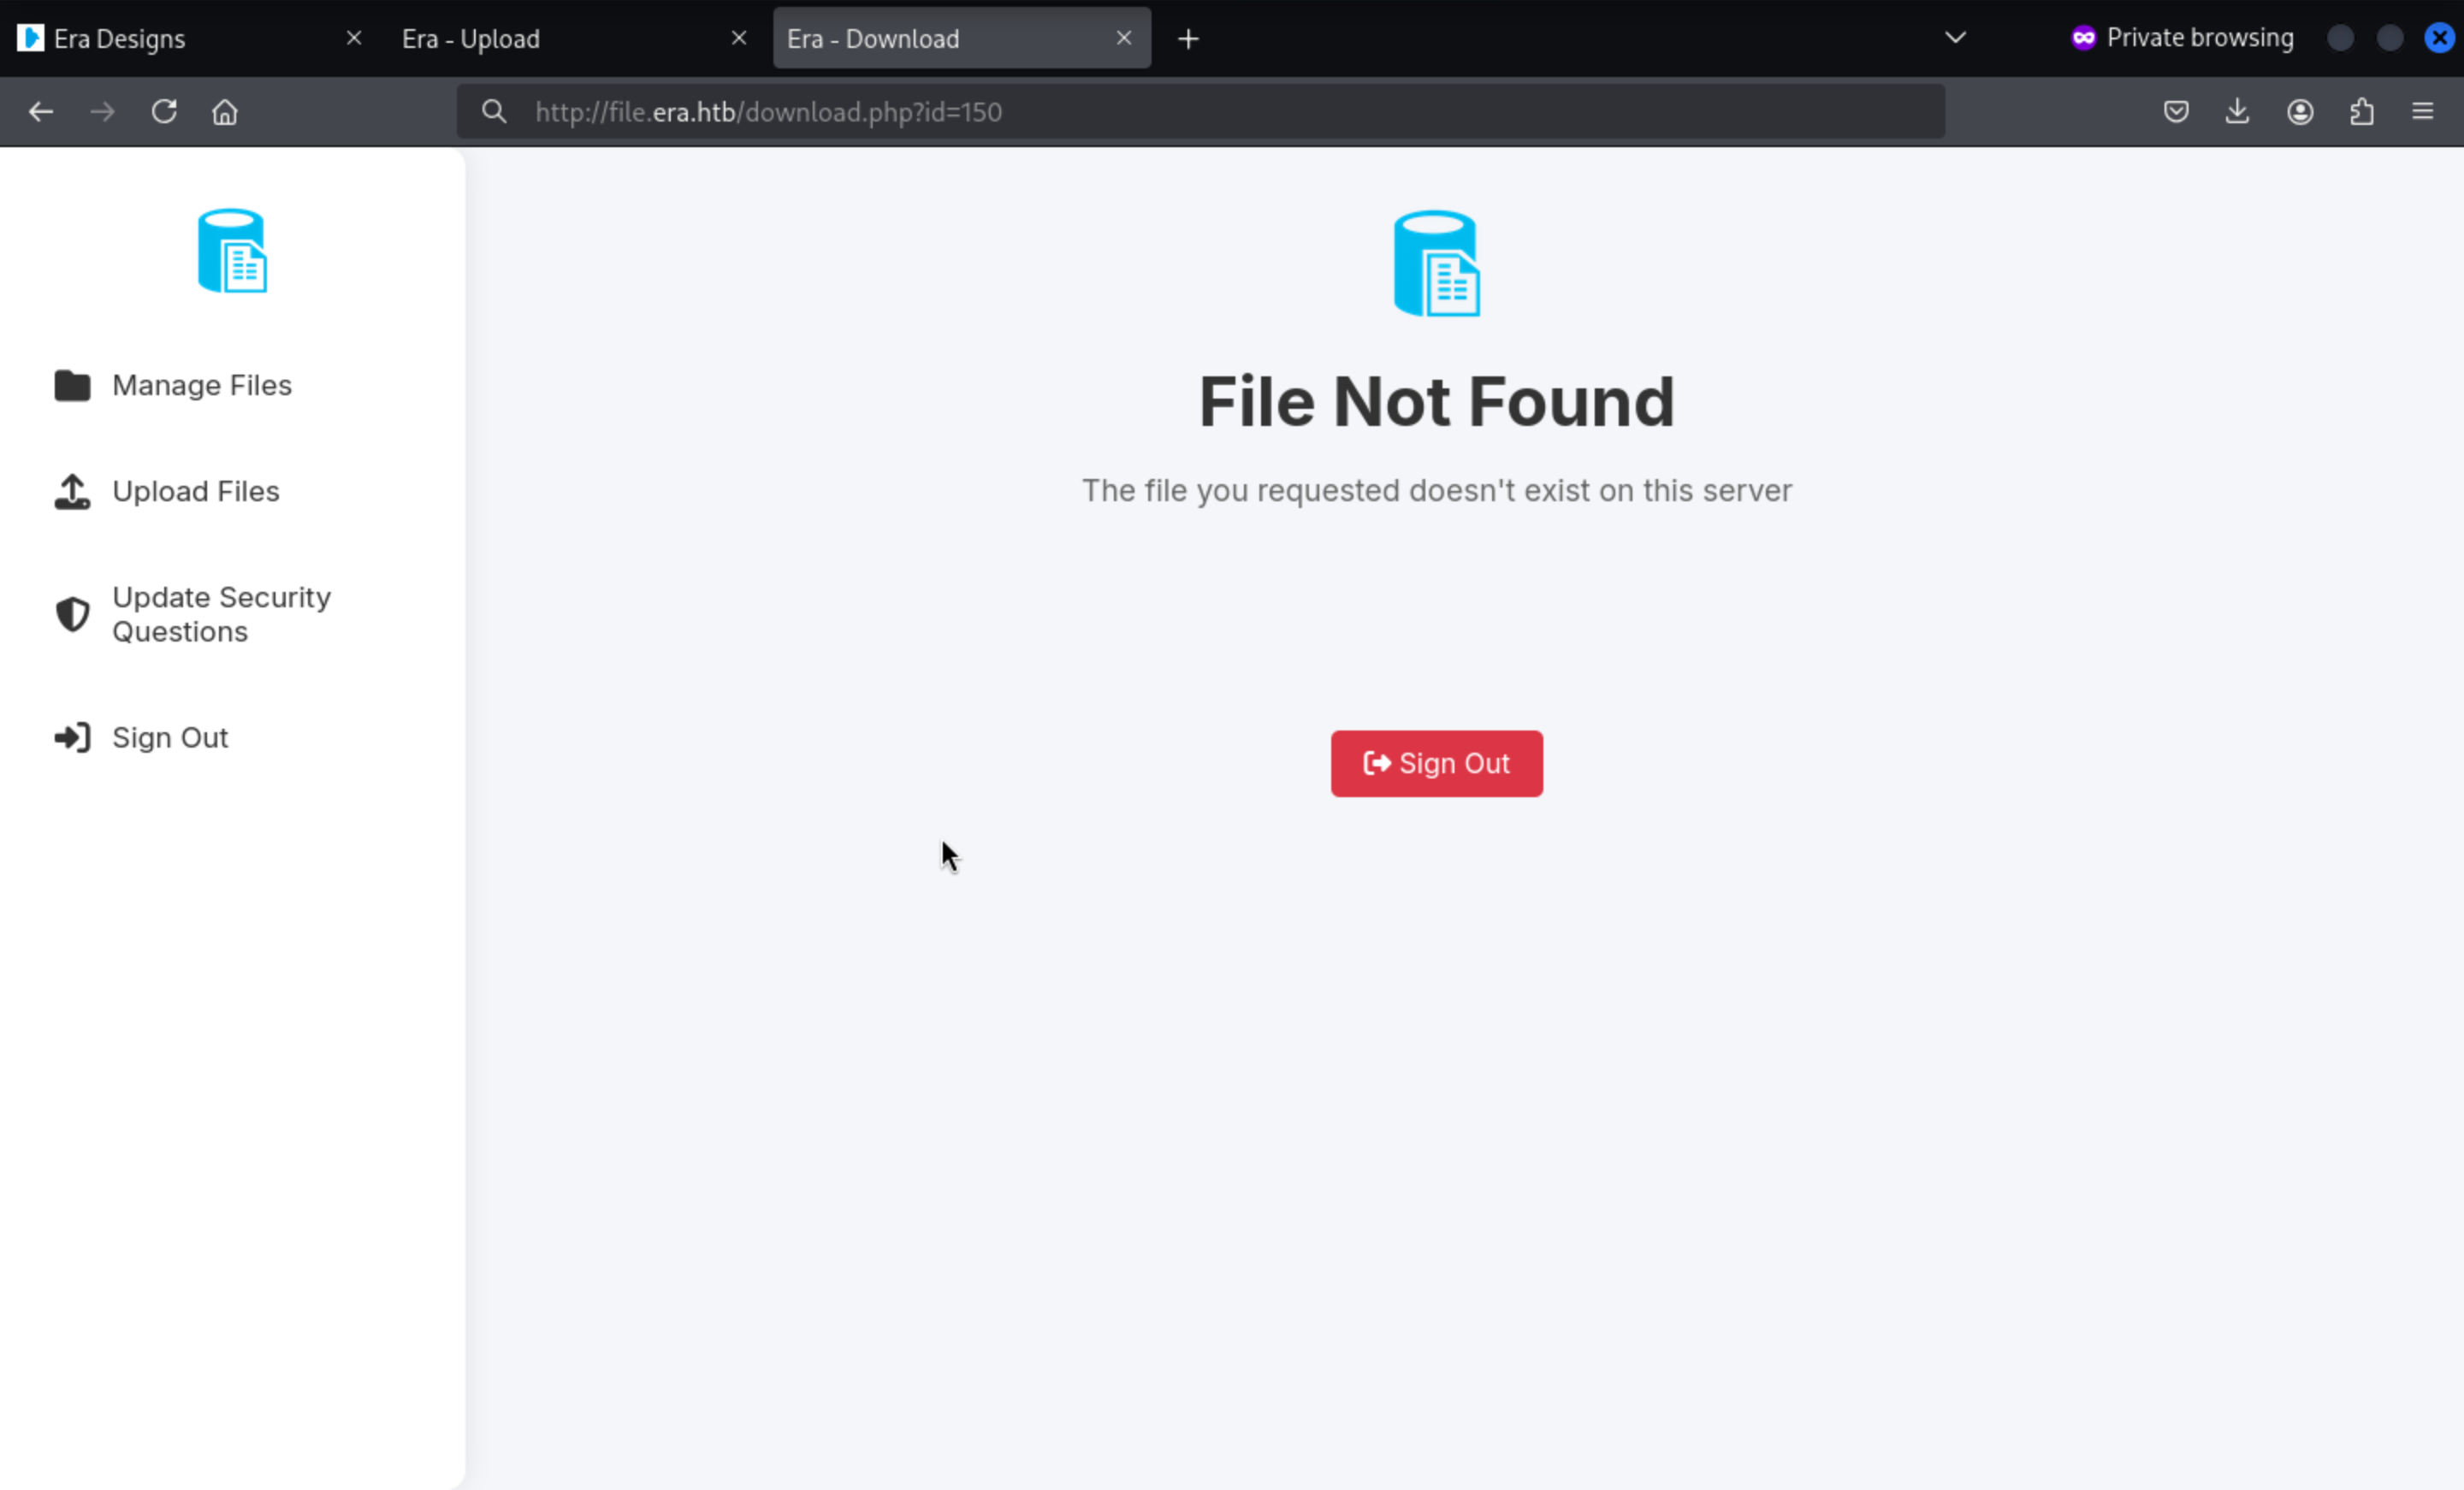Click the blue database logo in sidebar
Image resolution: width=2464 pixels, height=1490 pixels.
[x=232, y=251]
